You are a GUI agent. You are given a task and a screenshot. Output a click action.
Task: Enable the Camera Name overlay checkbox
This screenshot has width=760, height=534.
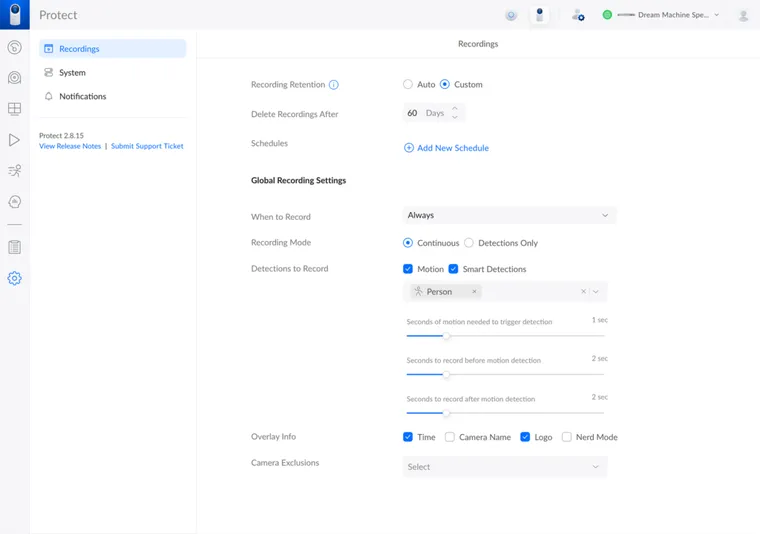[x=450, y=437]
